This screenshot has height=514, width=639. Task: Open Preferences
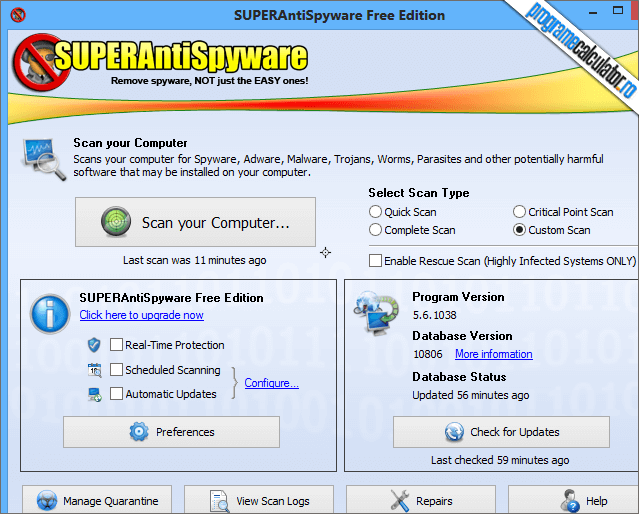(x=171, y=432)
